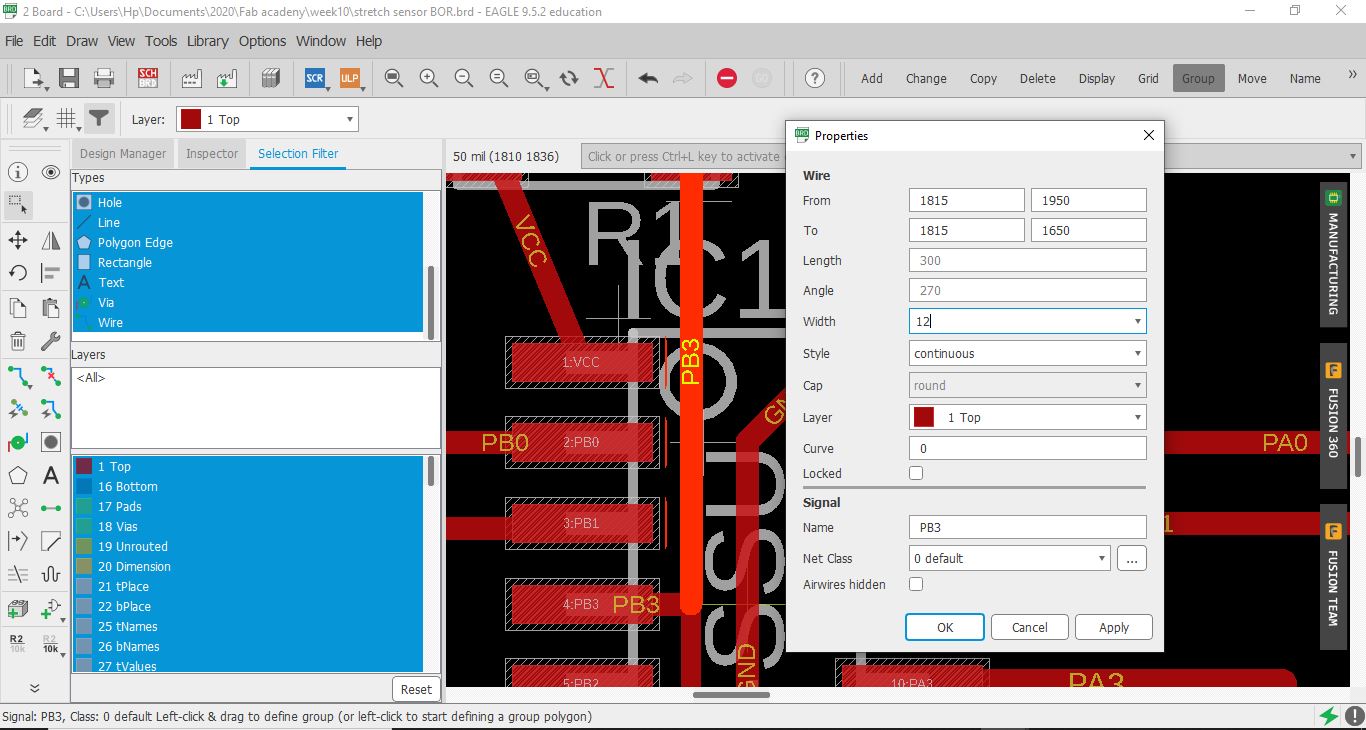Open the Layer dropdown in top toolbar
Screen dimensions: 1366x730
coord(267,119)
